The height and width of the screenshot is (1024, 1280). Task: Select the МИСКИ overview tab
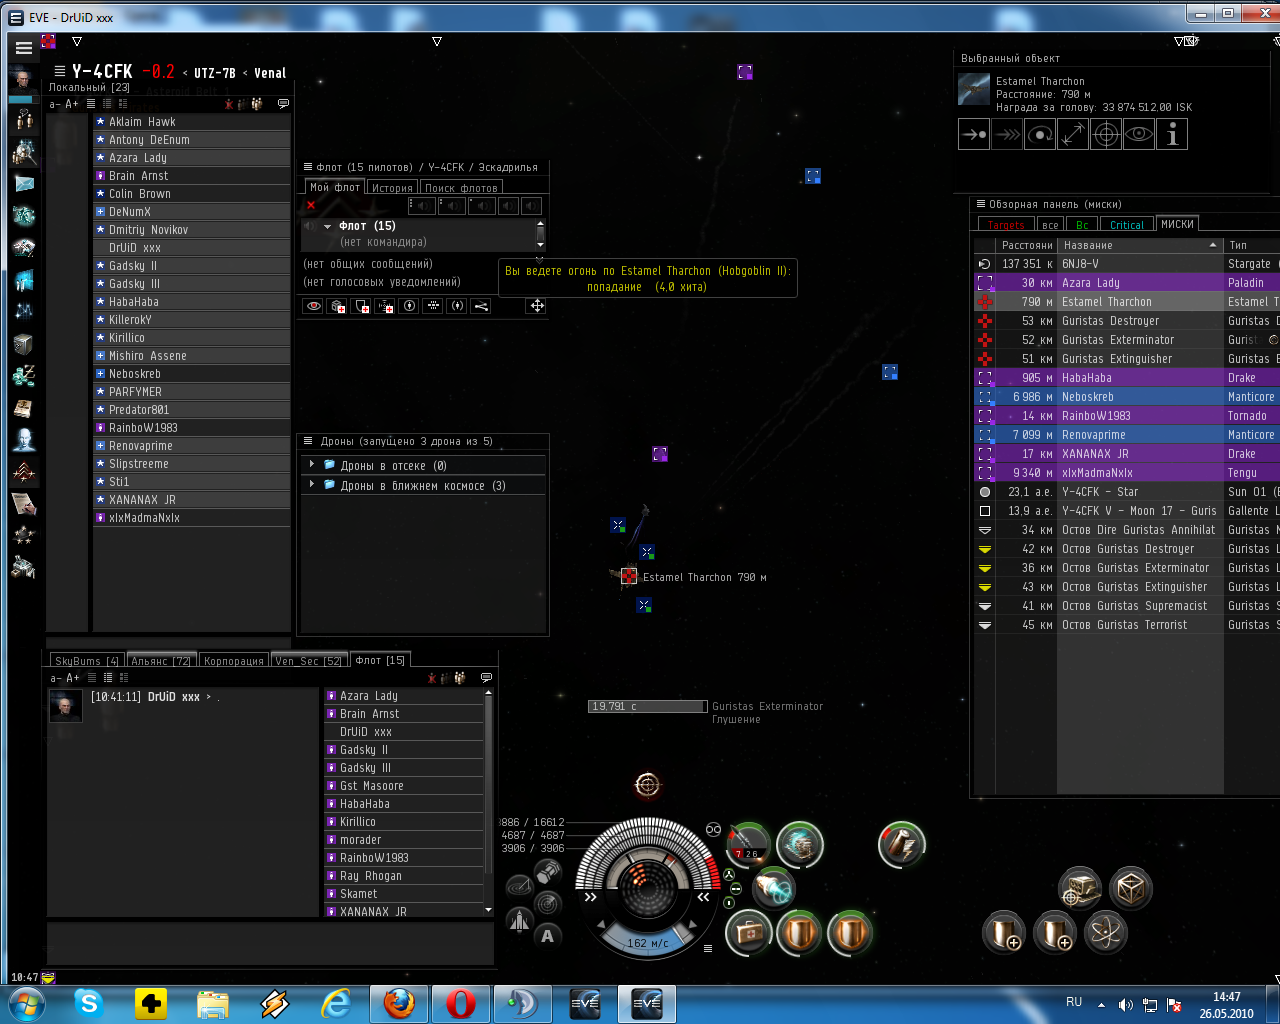pos(1177,224)
